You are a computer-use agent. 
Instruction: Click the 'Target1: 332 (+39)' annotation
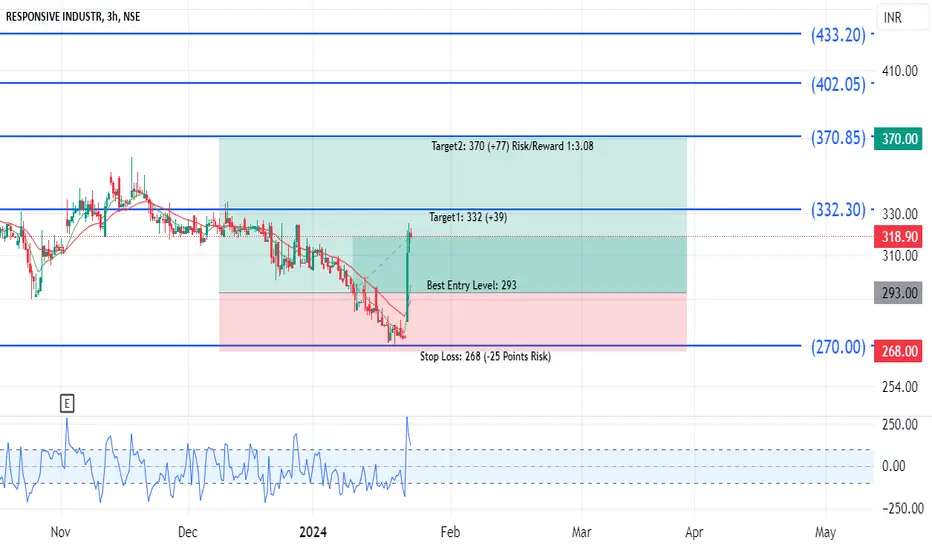click(468, 217)
